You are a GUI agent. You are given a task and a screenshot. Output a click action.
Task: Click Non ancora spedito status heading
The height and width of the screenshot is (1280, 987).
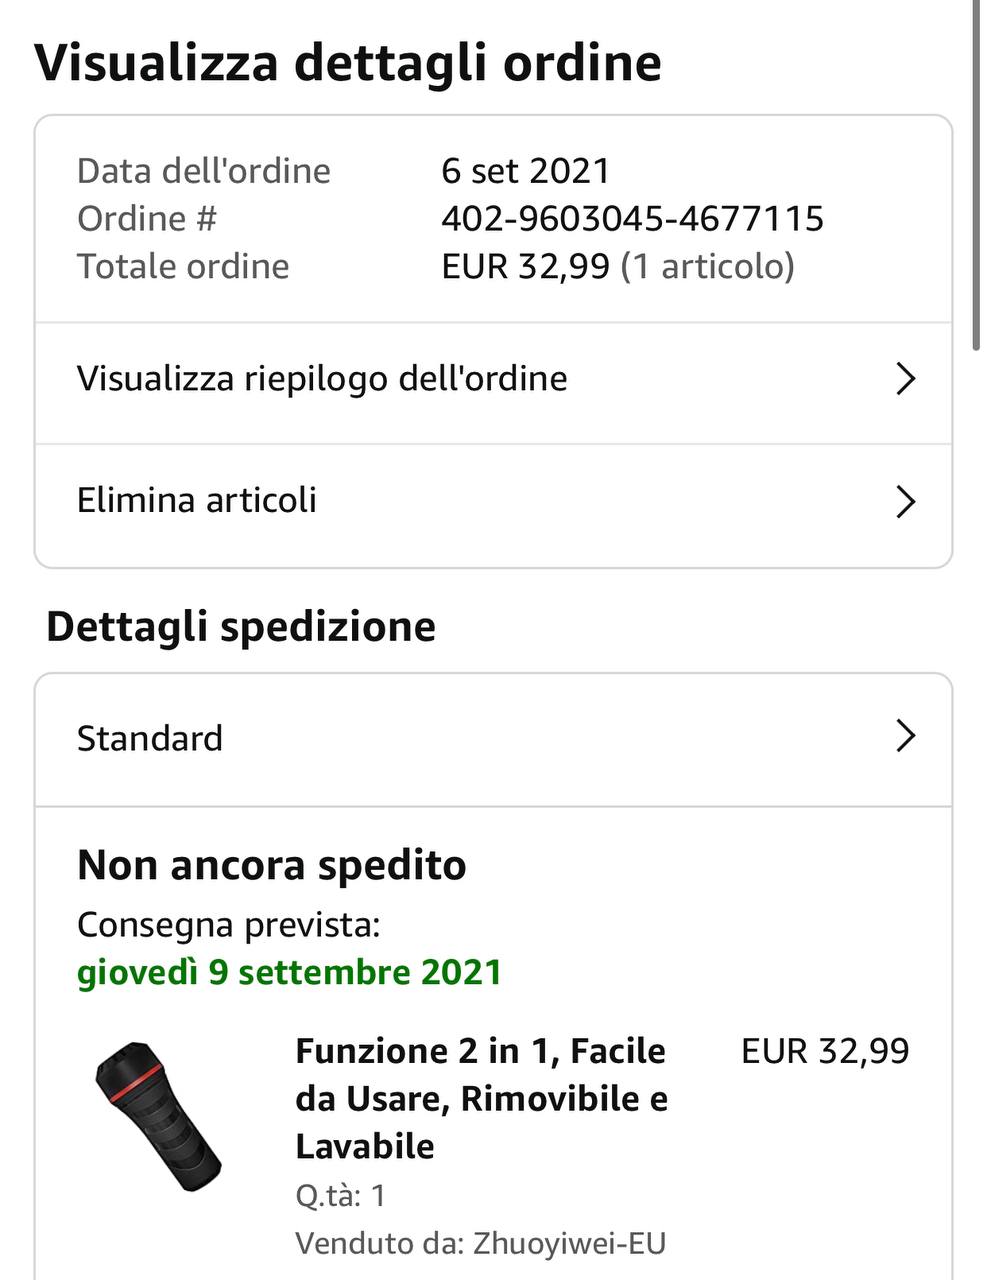coord(272,865)
